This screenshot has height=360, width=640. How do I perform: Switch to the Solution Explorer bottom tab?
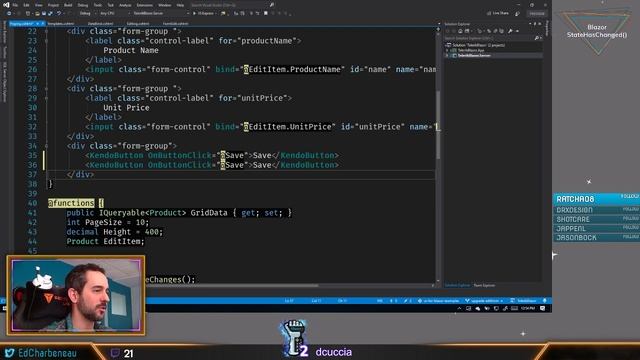tap(457, 285)
